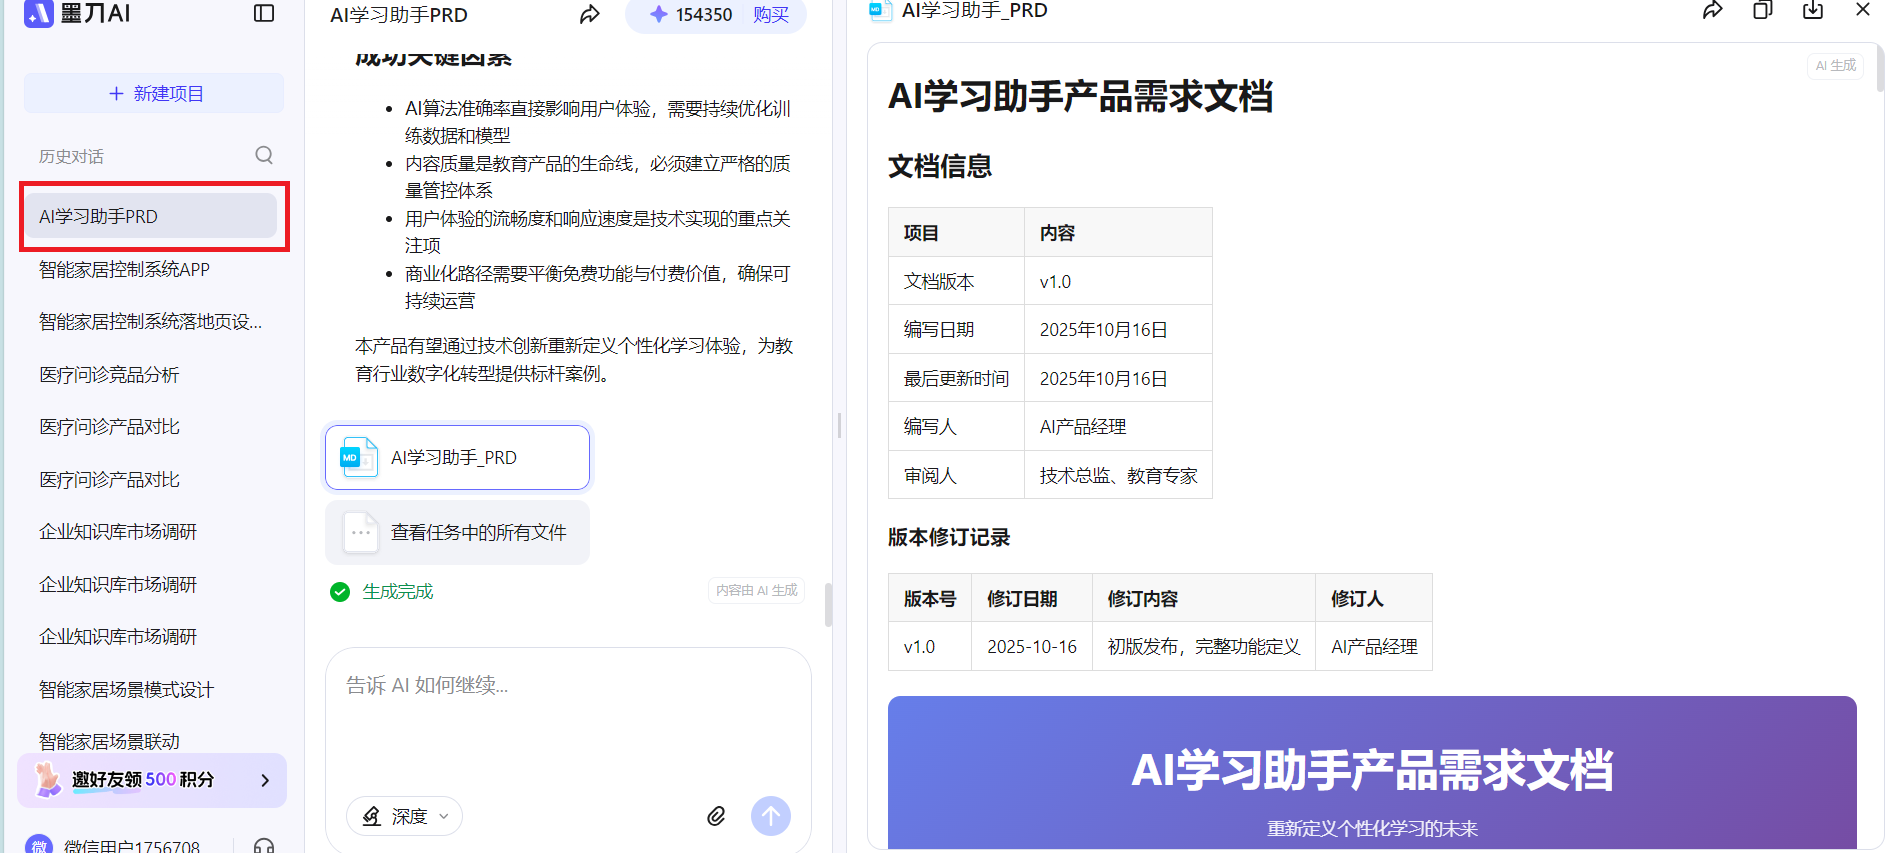1885x853 pixels.
Task: Share the AI学习助手PRD conversation
Action: coord(590,14)
